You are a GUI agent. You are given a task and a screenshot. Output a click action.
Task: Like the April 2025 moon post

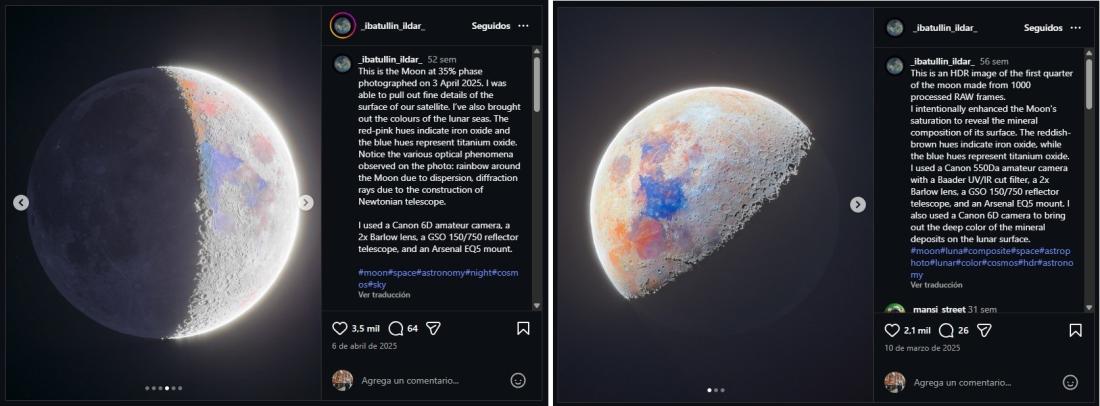pyautogui.click(x=340, y=328)
